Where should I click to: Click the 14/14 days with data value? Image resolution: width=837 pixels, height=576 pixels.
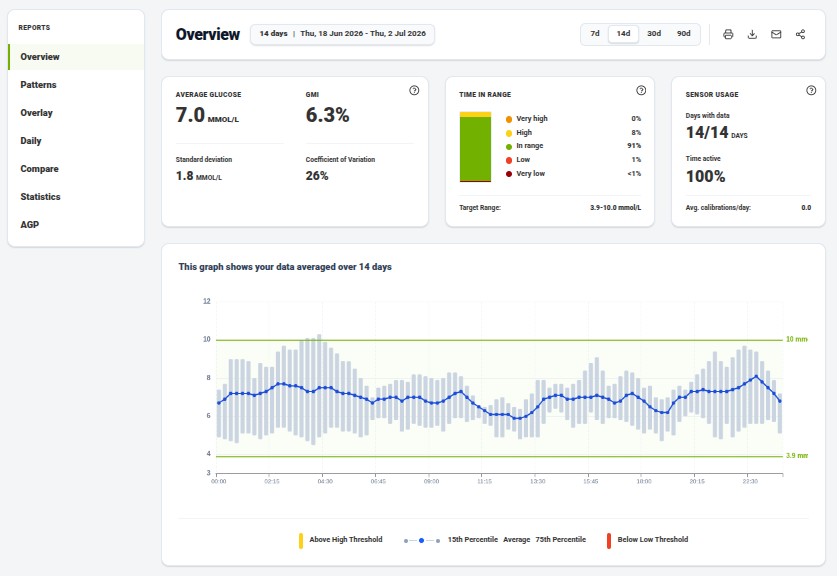(707, 132)
